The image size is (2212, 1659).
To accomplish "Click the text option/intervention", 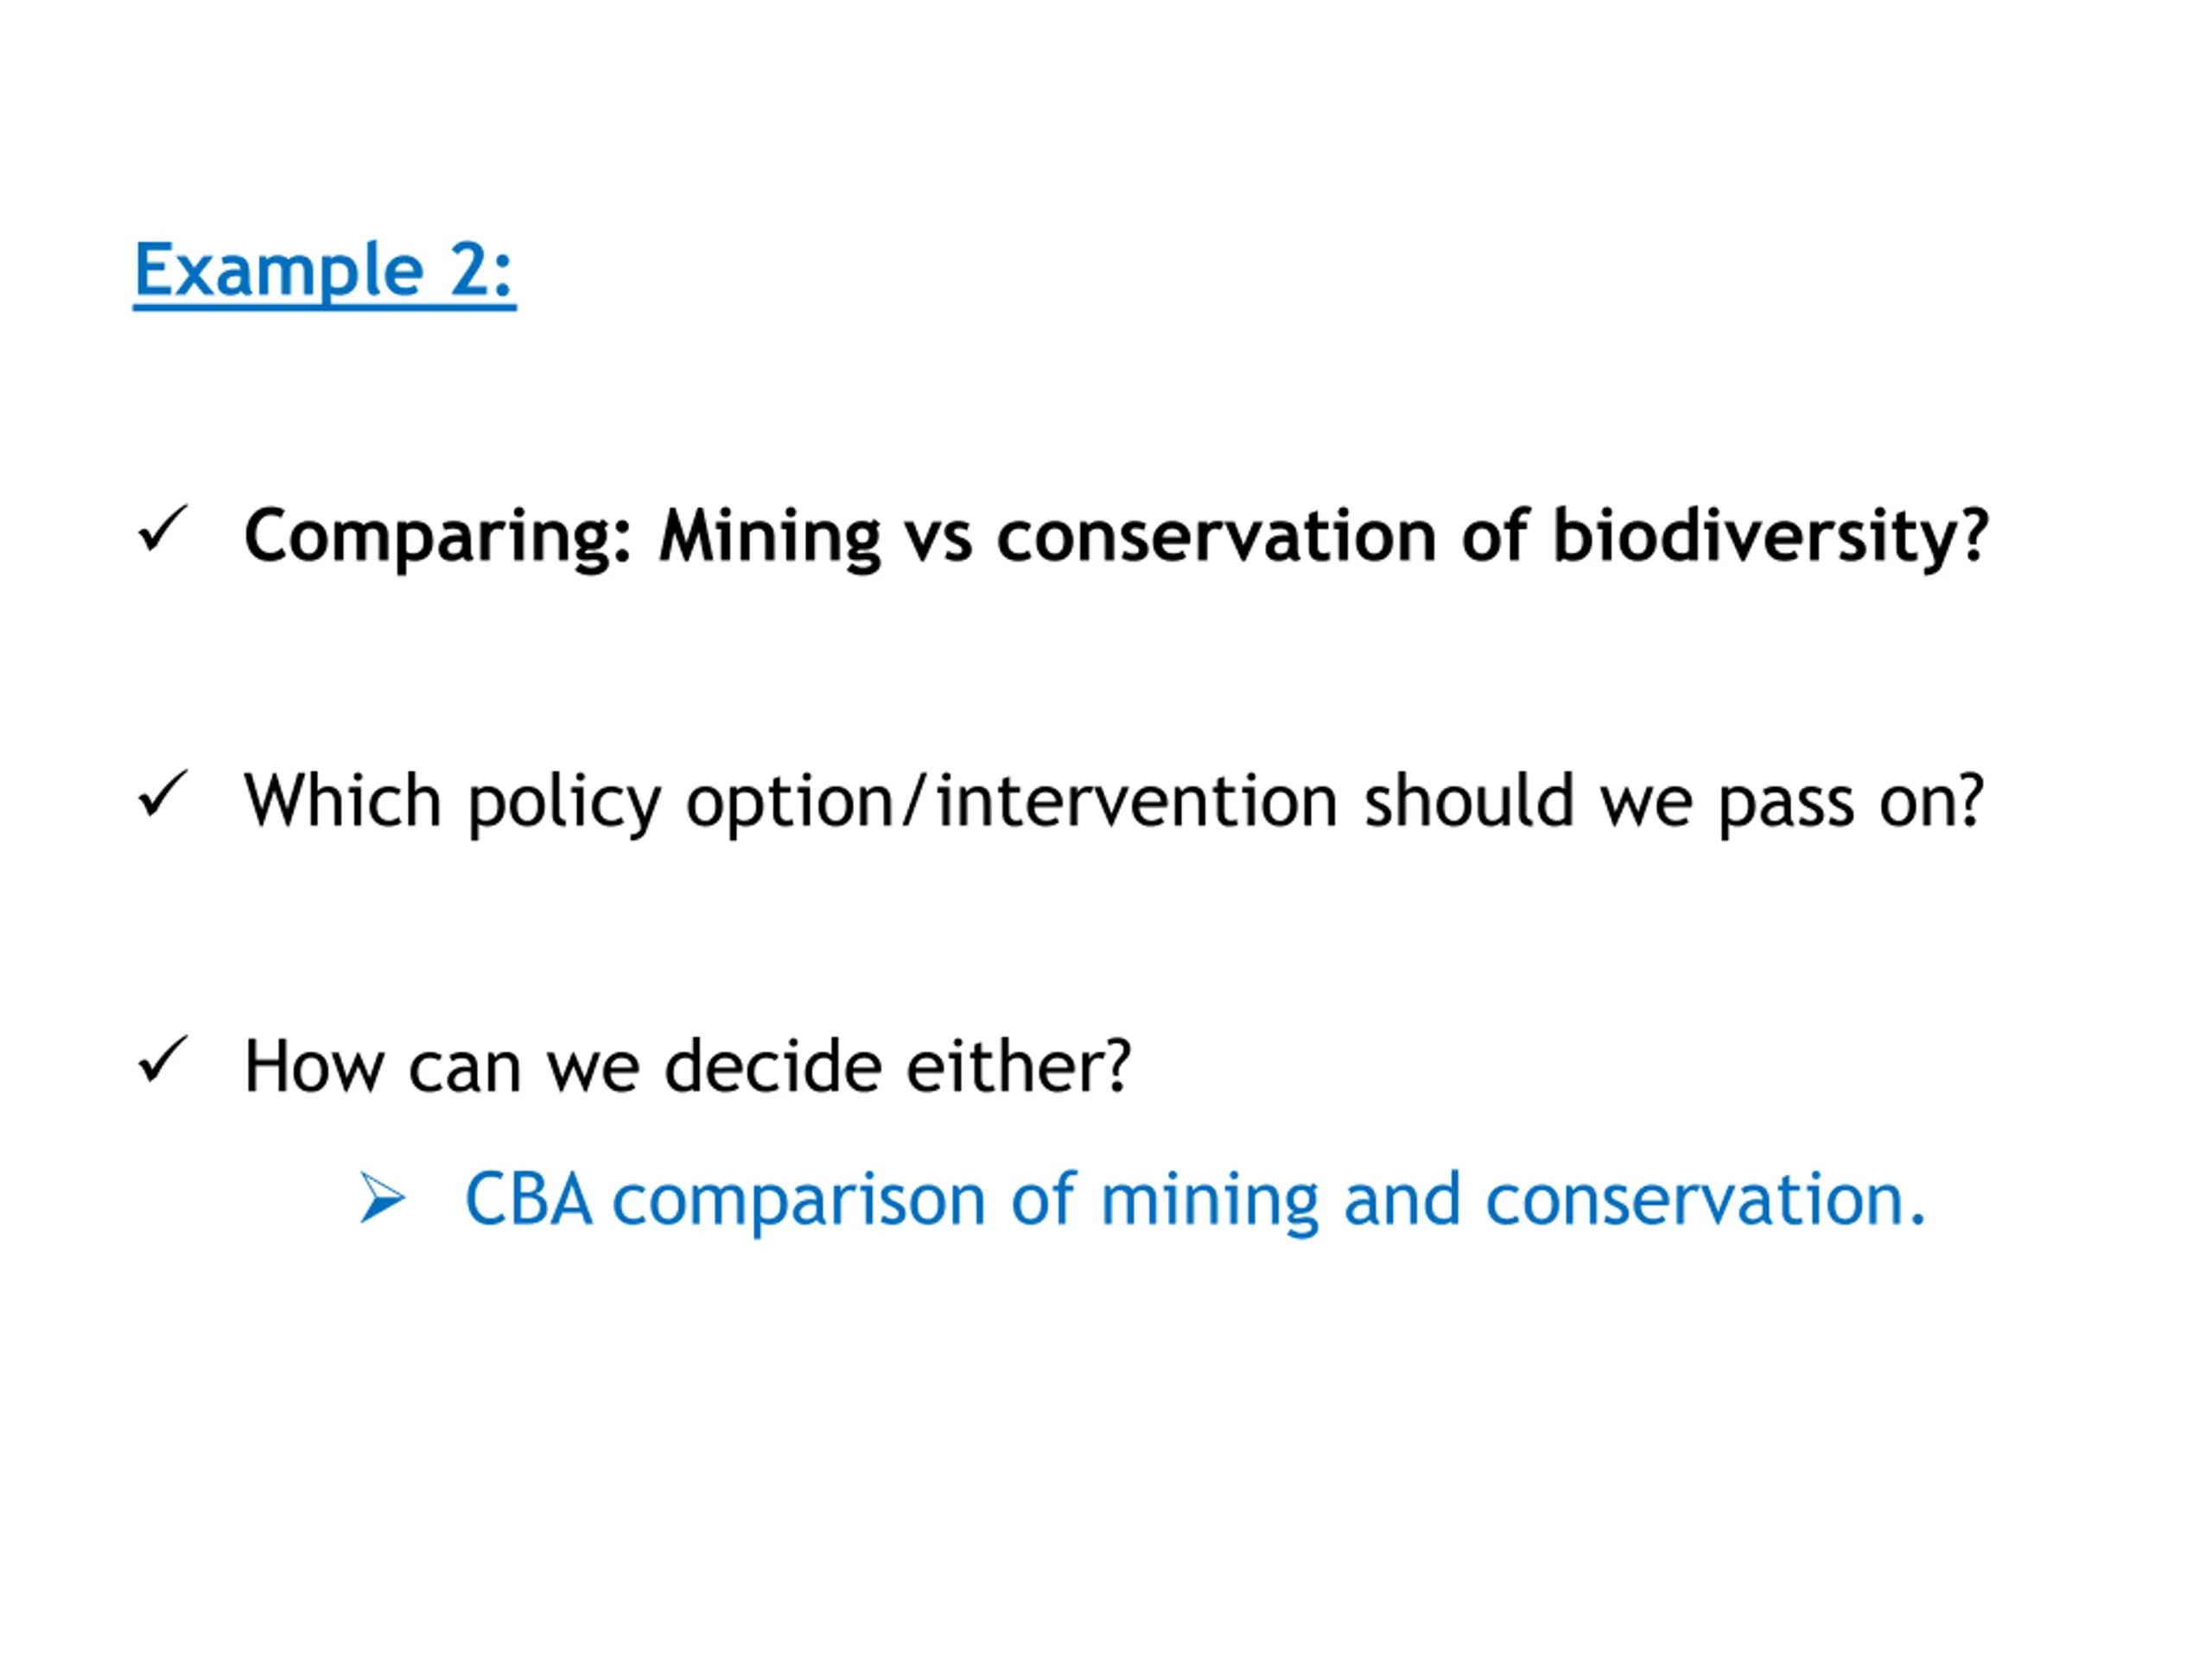I will [1011, 802].
